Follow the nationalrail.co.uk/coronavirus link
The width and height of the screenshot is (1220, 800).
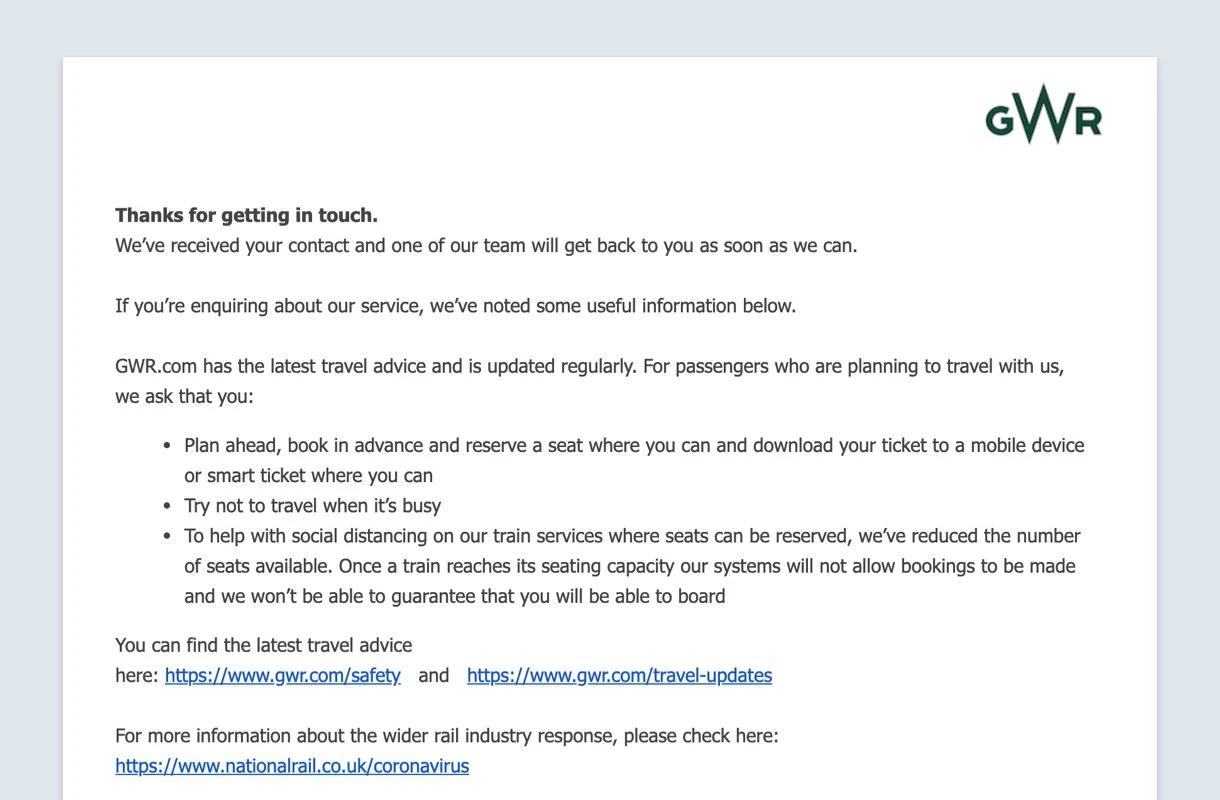(x=292, y=767)
